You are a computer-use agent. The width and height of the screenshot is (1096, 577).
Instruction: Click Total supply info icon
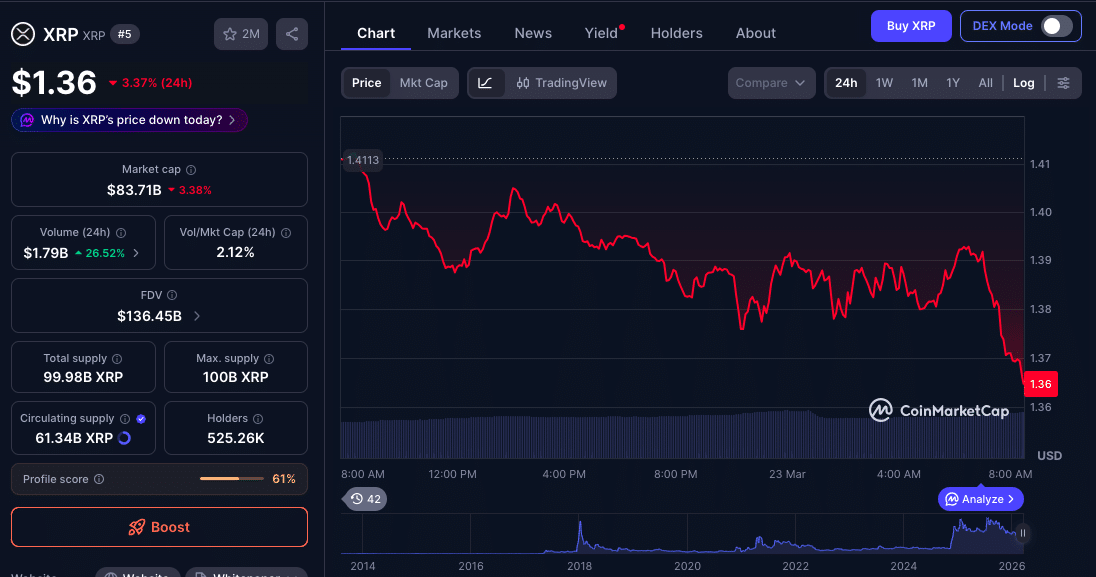117,359
